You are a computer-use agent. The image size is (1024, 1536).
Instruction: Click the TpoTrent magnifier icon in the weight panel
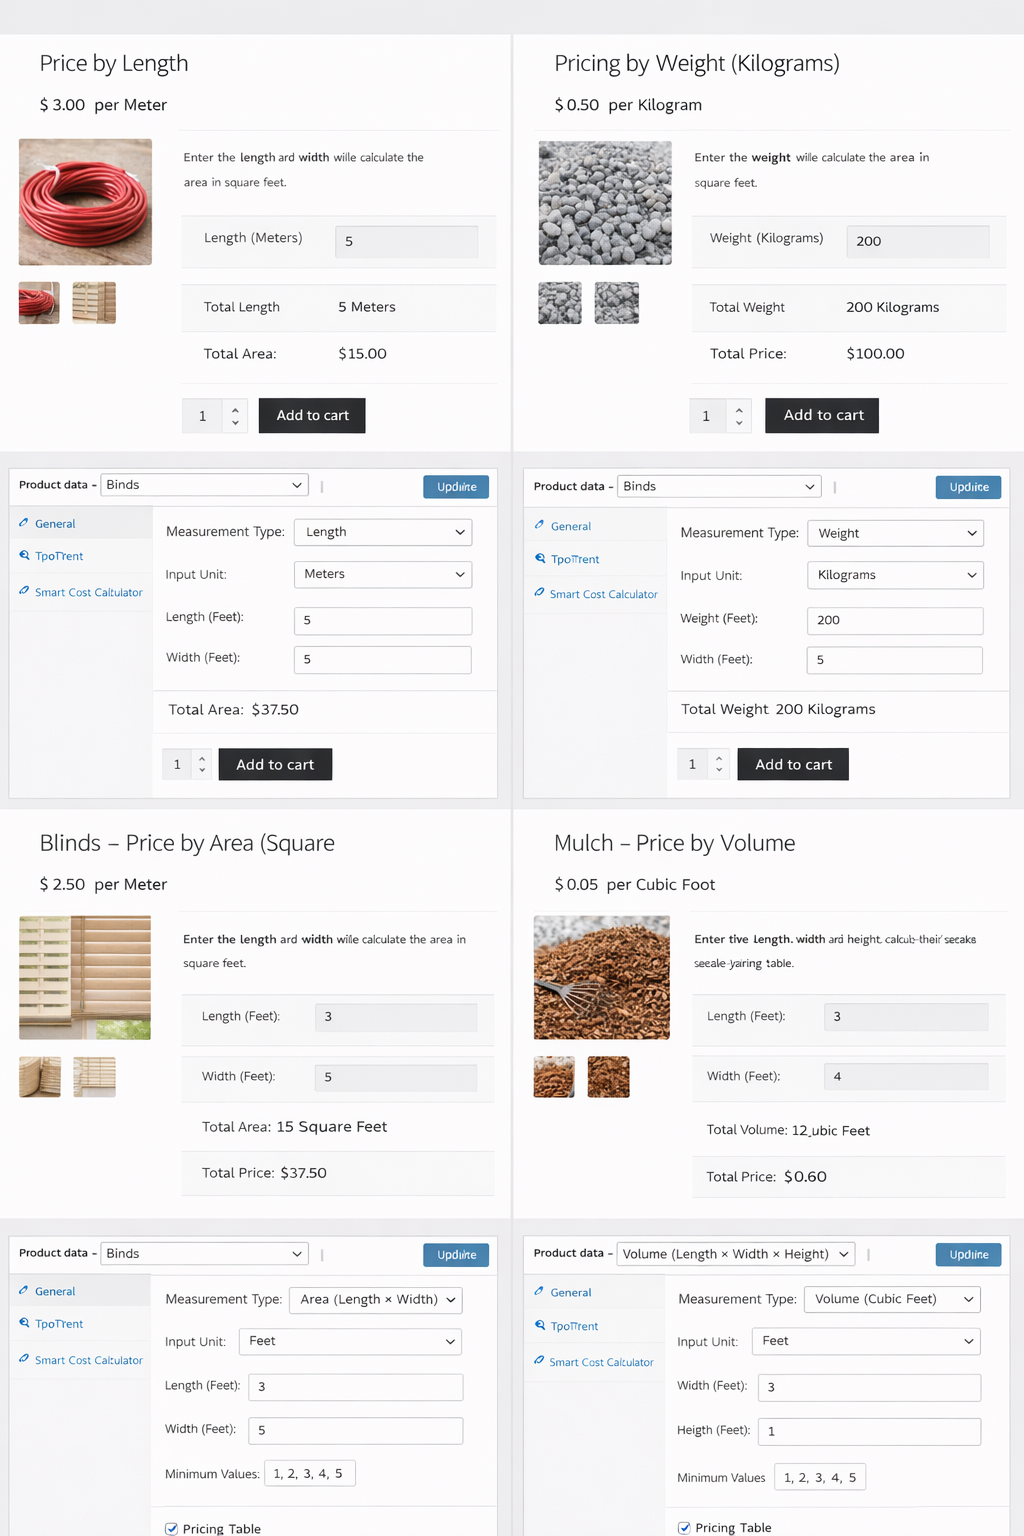pyautogui.click(x=541, y=558)
